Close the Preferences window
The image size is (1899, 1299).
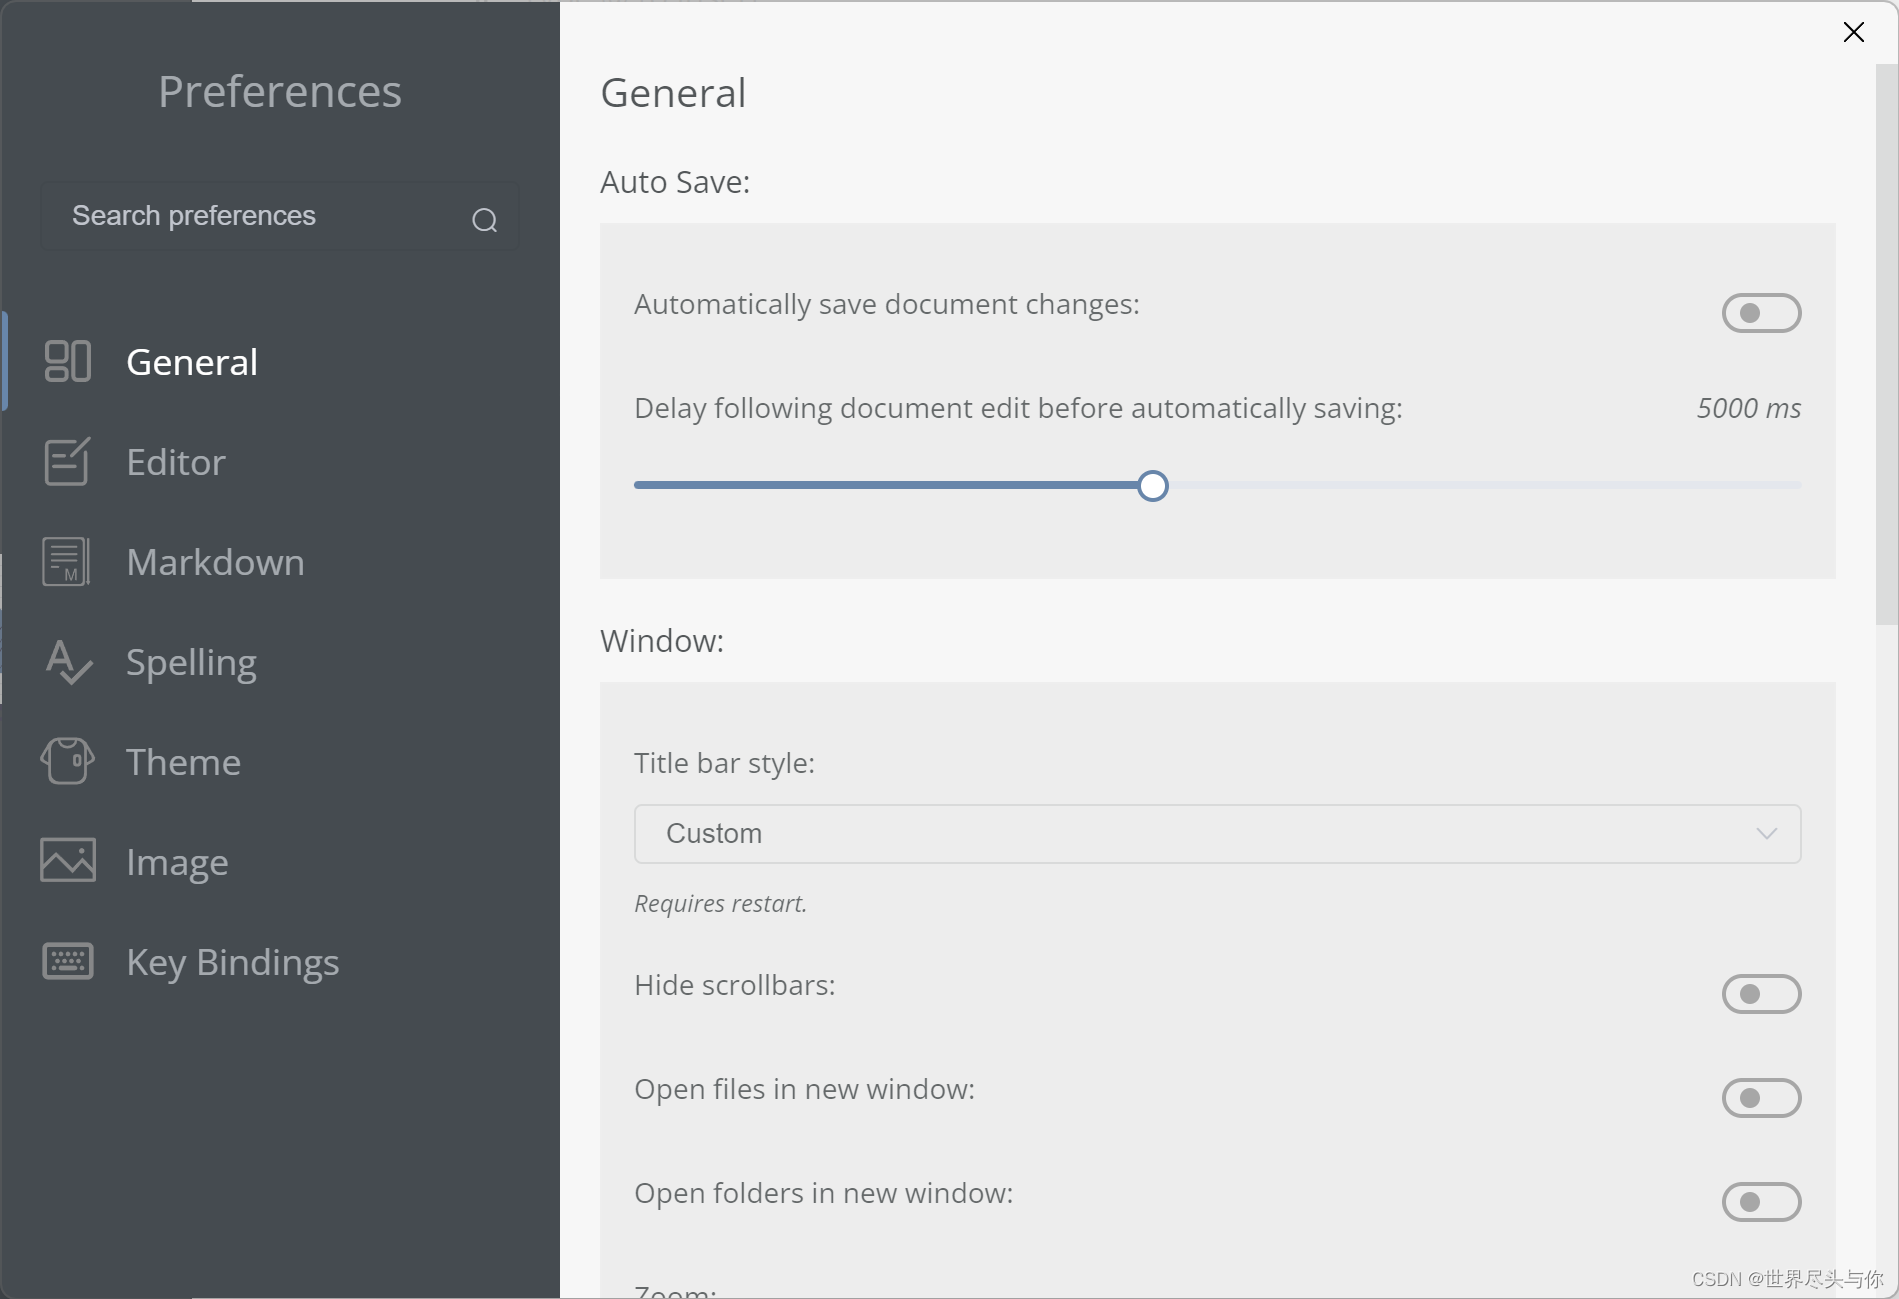click(1853, 32)
